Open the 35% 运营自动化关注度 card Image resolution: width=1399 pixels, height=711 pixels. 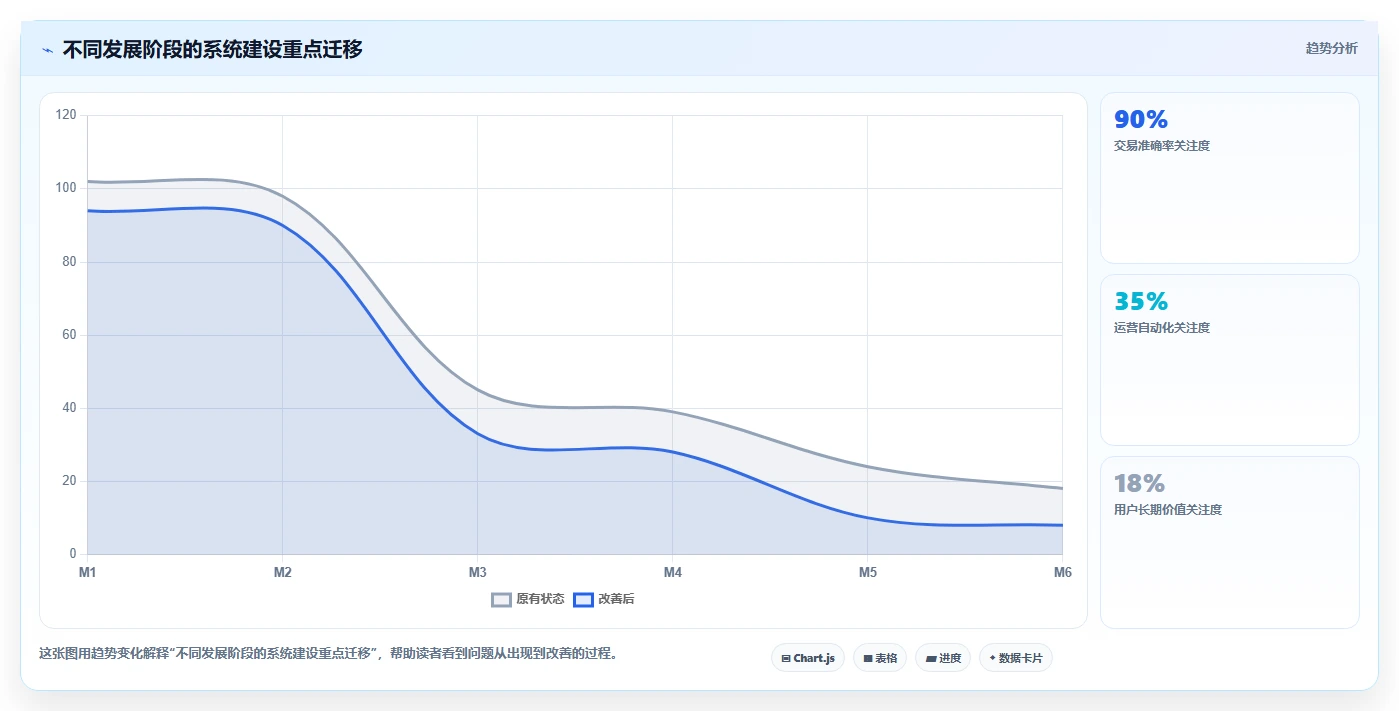[1230, 360]
